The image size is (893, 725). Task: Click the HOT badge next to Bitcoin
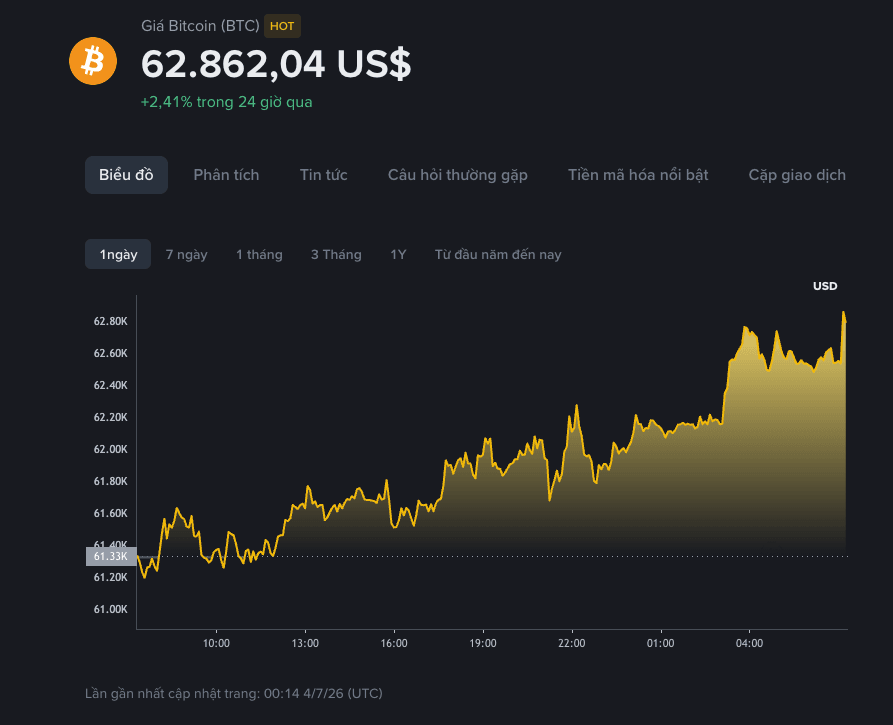[x=282, y=26]
